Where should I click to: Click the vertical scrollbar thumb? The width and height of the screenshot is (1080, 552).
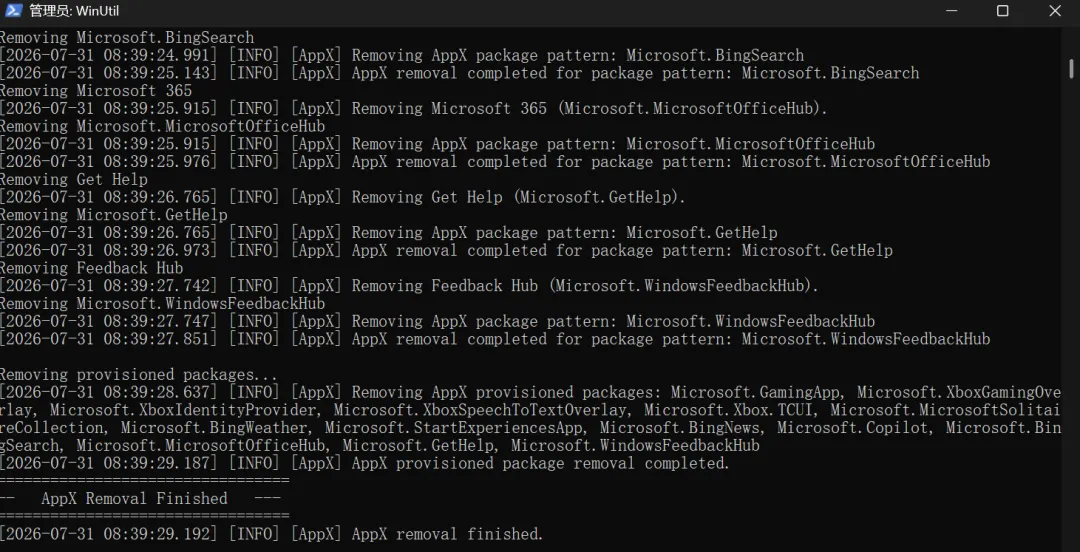pyautogui.click(x=1072, y=68)
